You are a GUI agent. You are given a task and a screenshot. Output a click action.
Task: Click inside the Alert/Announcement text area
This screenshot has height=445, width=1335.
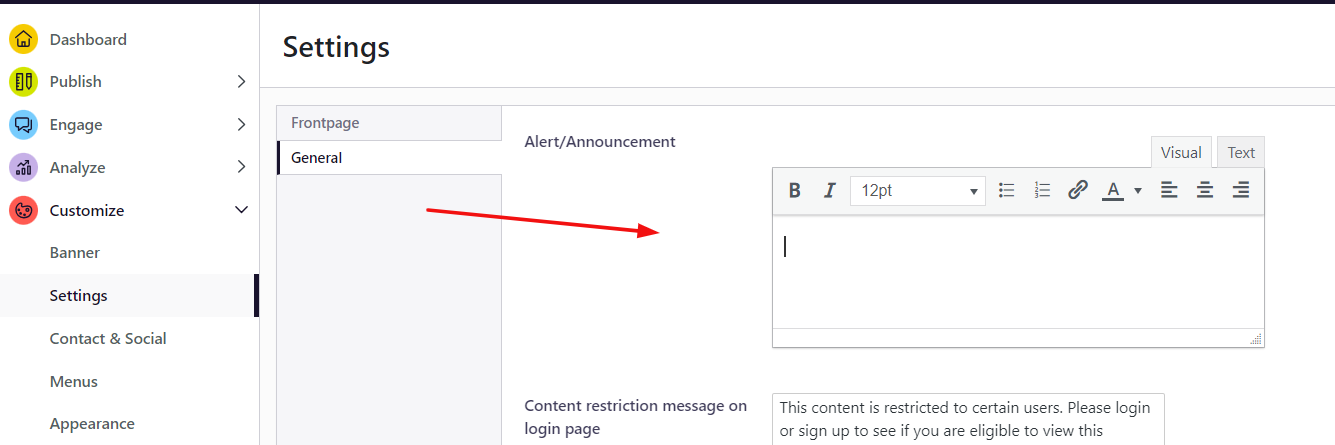click(x=1018, y=272)
